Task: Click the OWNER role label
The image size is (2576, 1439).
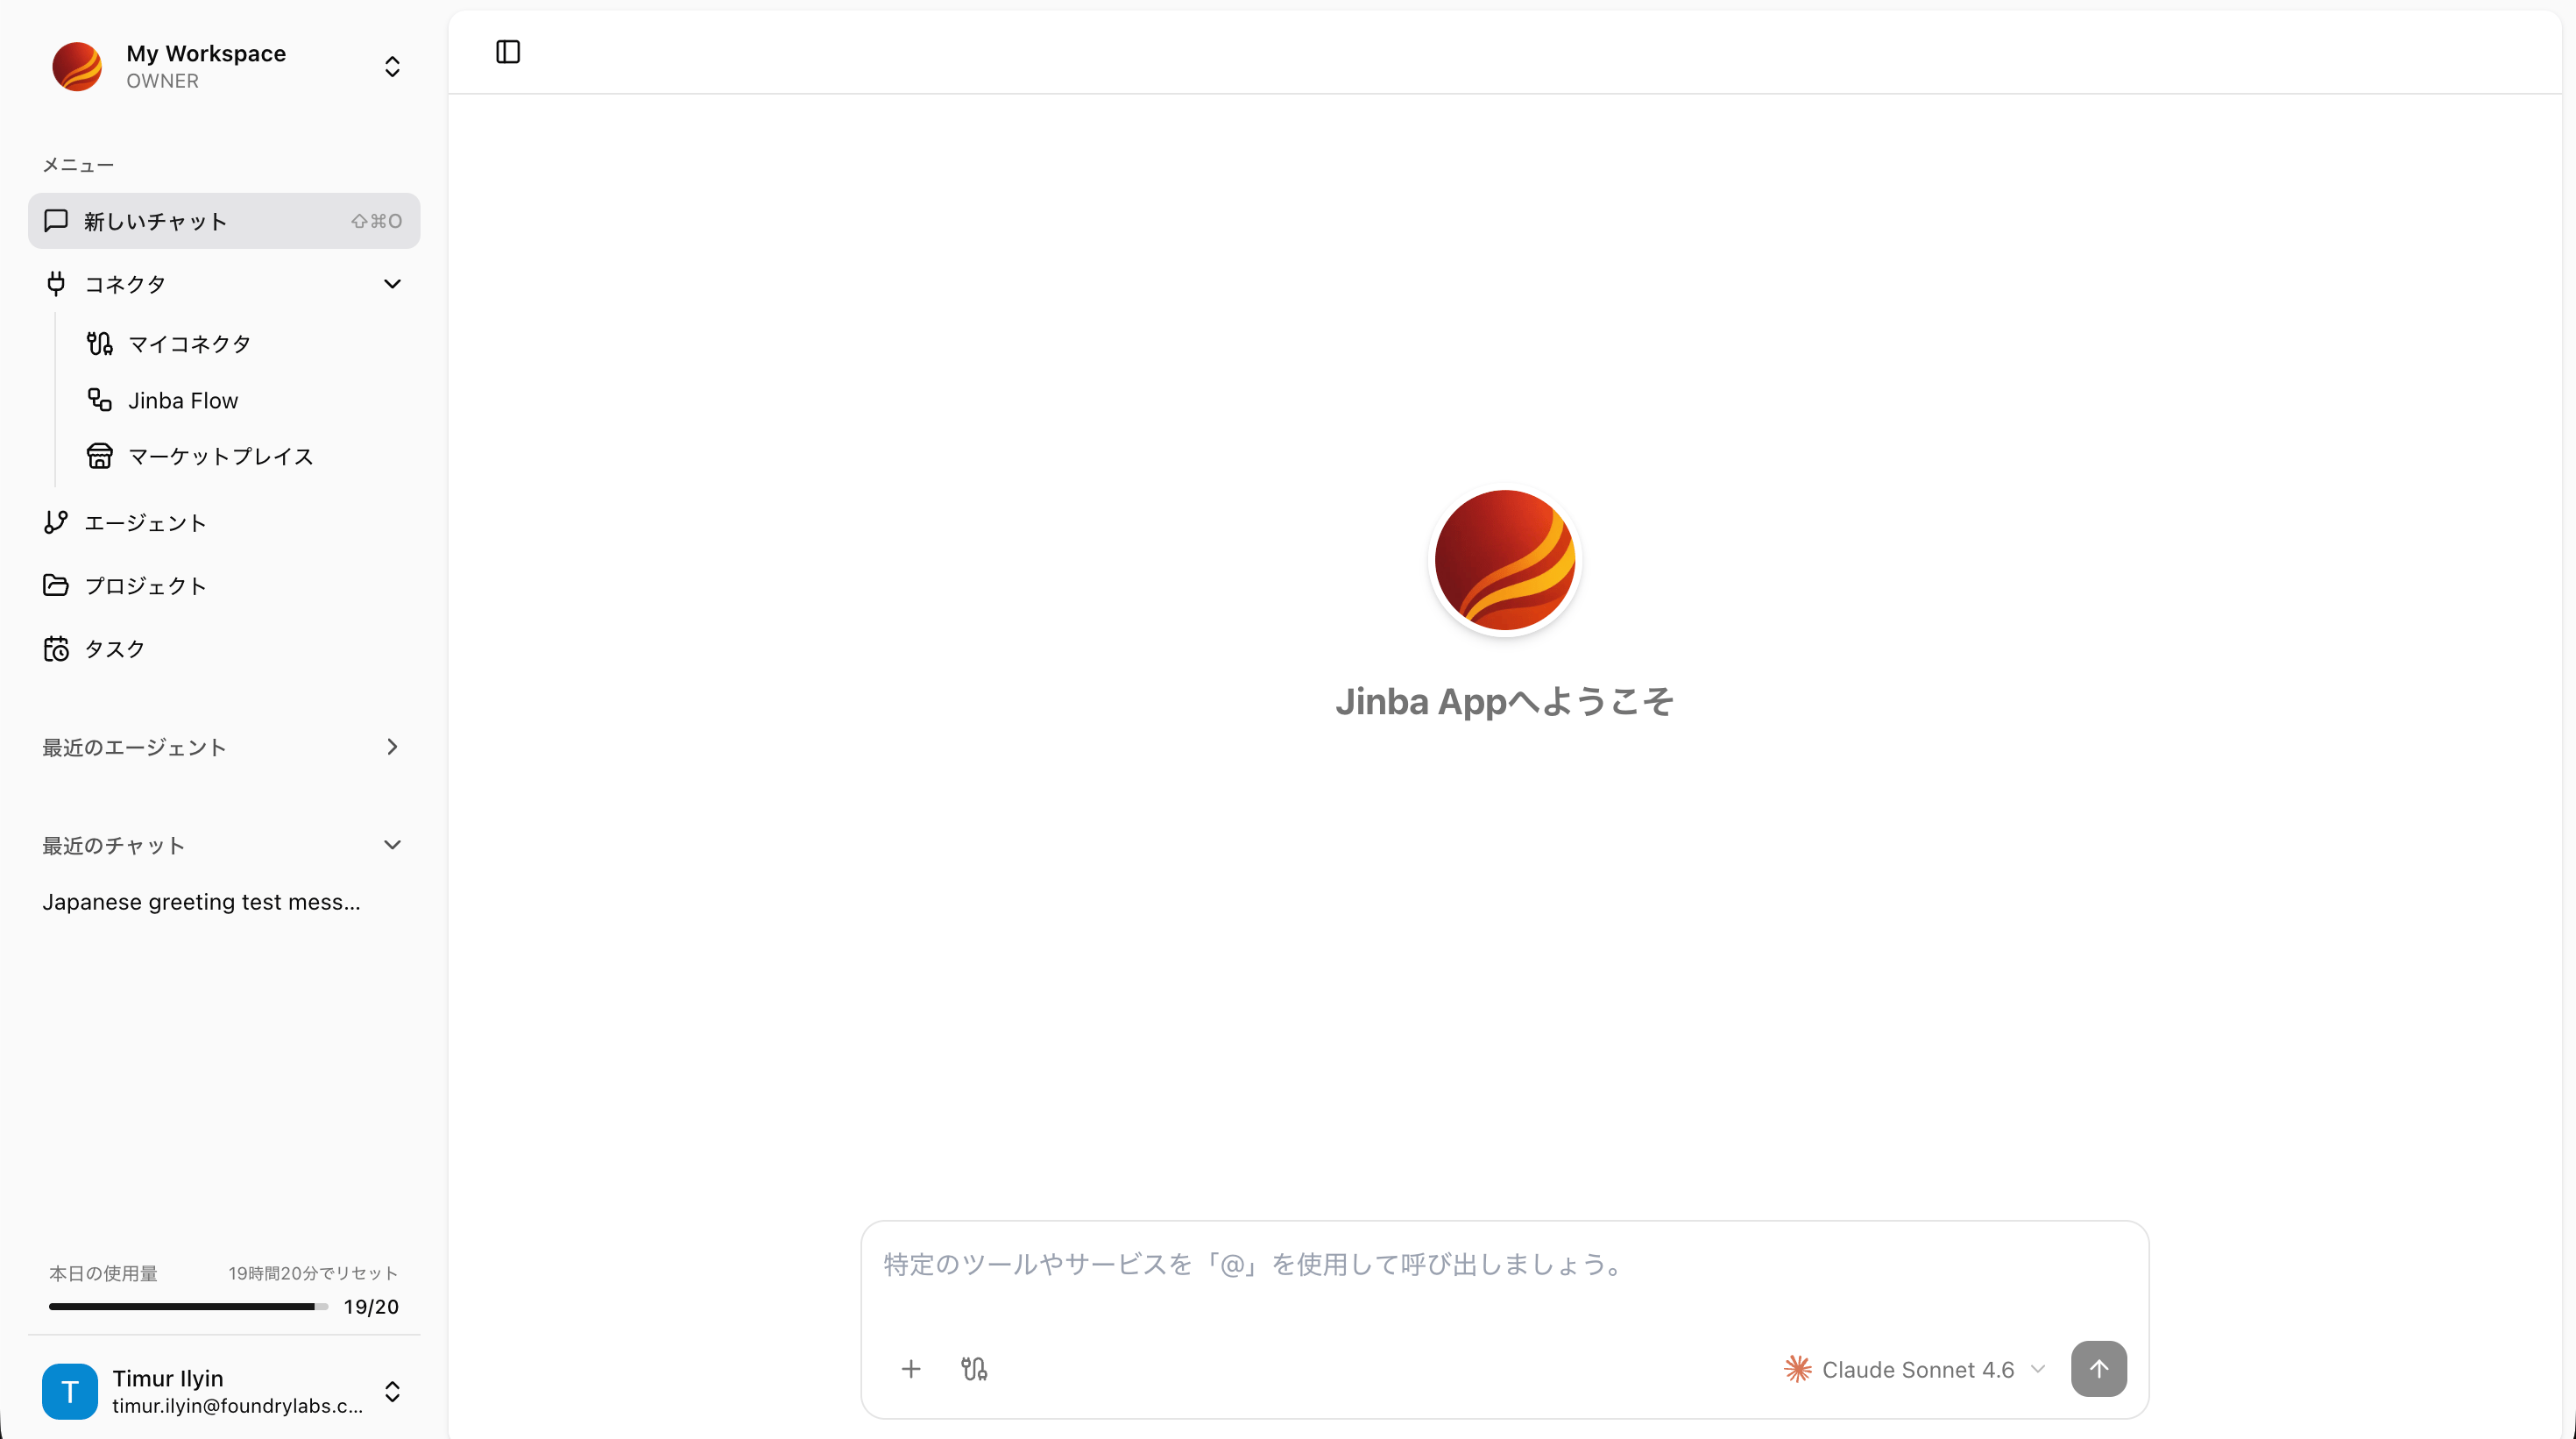Action: click(162, 81)
